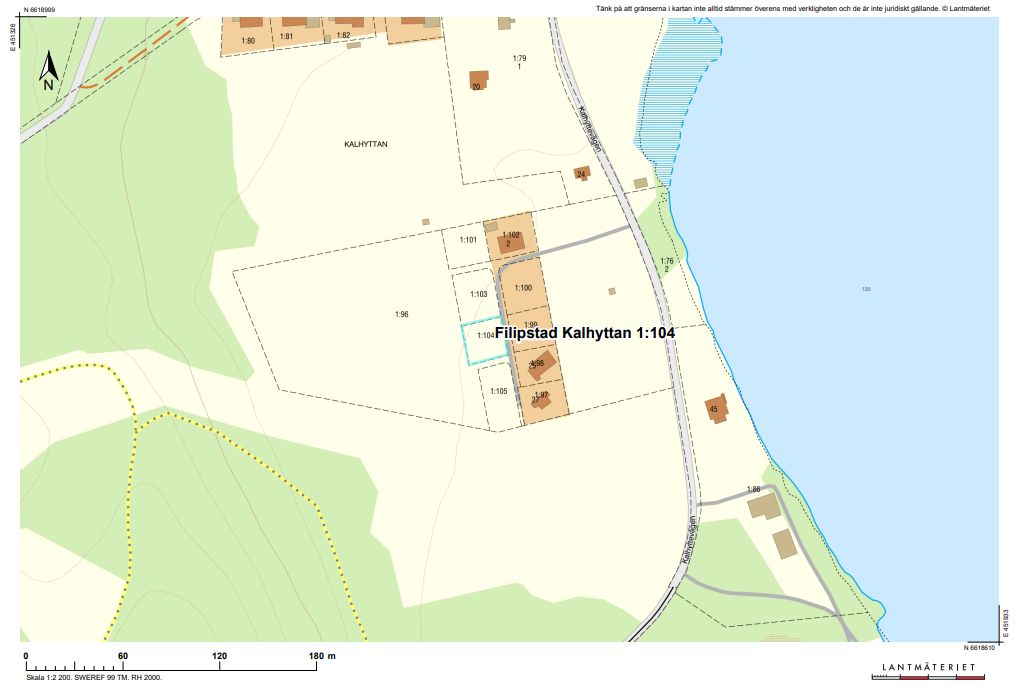Image resolution: width=1017 pixels, height=697 pixels.
Task: Select the building numbered 24
Action: click(582, 173)
